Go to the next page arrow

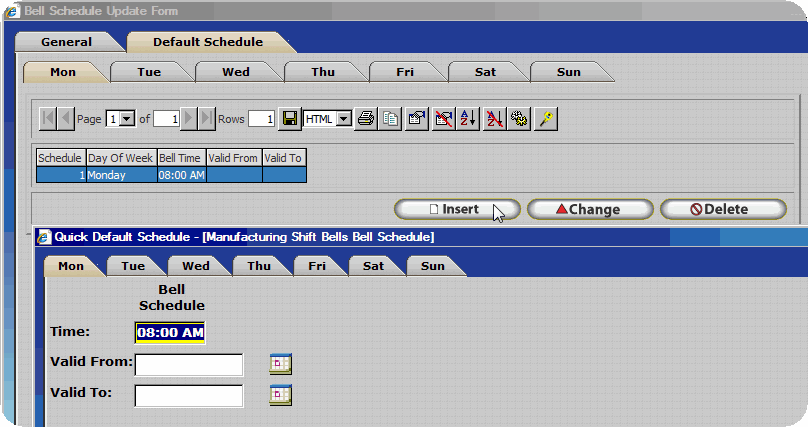coord(190,119)
